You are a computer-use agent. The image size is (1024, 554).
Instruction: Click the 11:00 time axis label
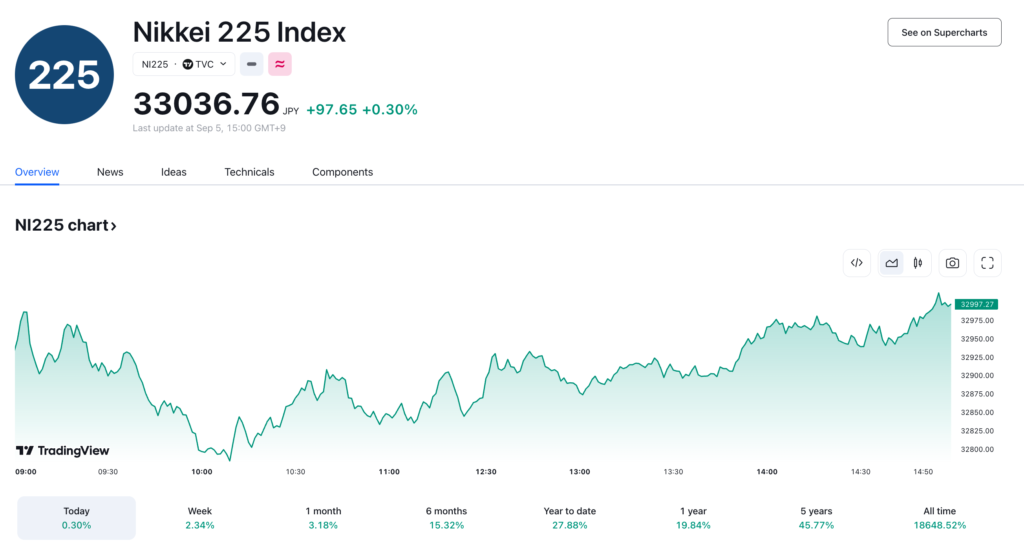coord(389,472)
